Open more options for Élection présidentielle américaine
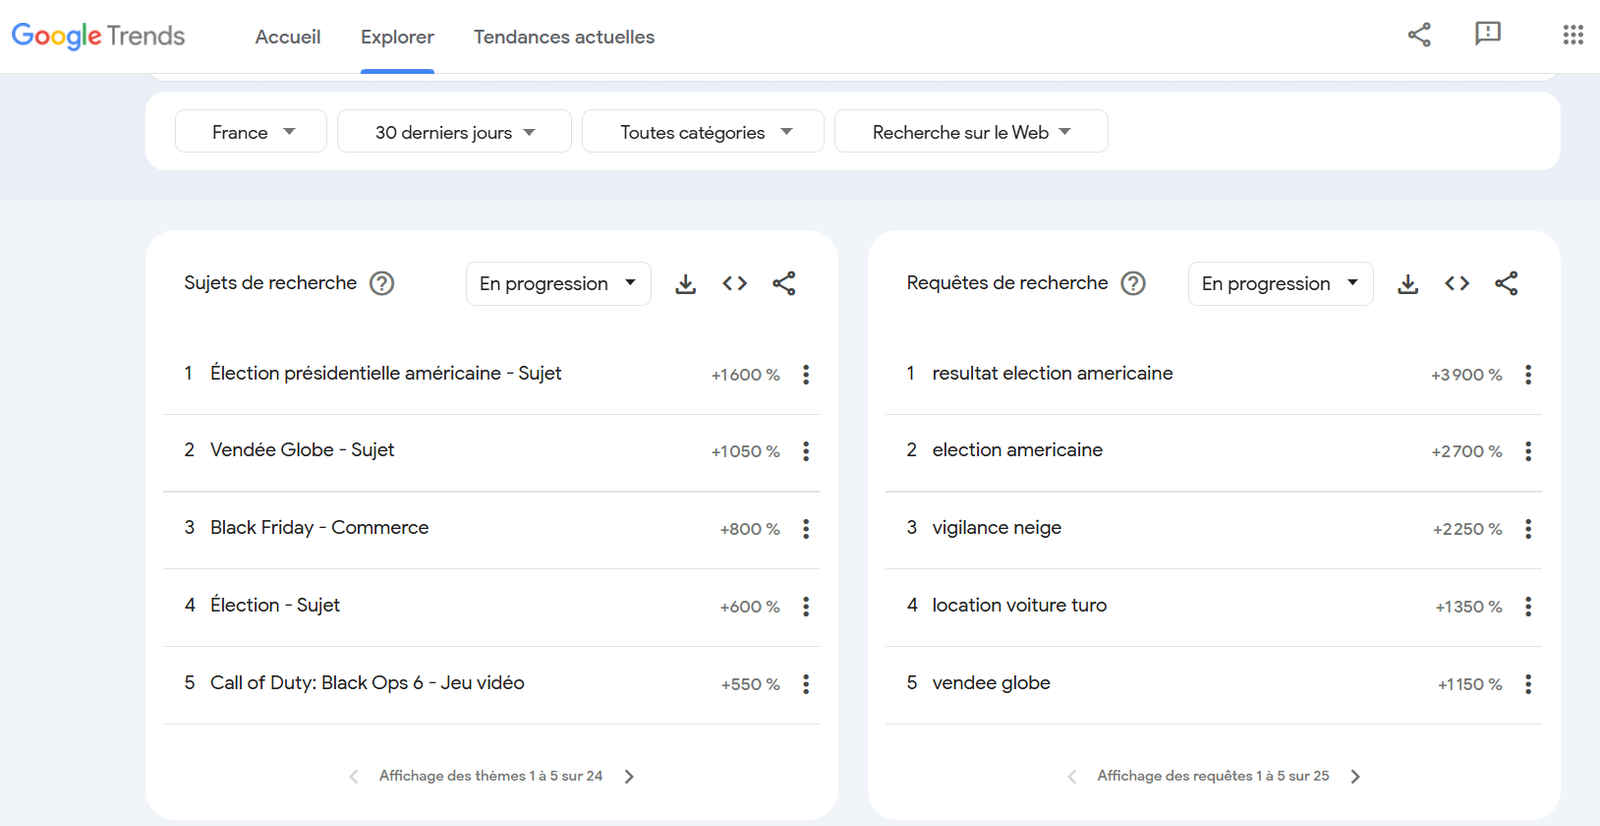Image resolution: width=1600 pixels, height=826 pixels. click(x=806, y=374)
